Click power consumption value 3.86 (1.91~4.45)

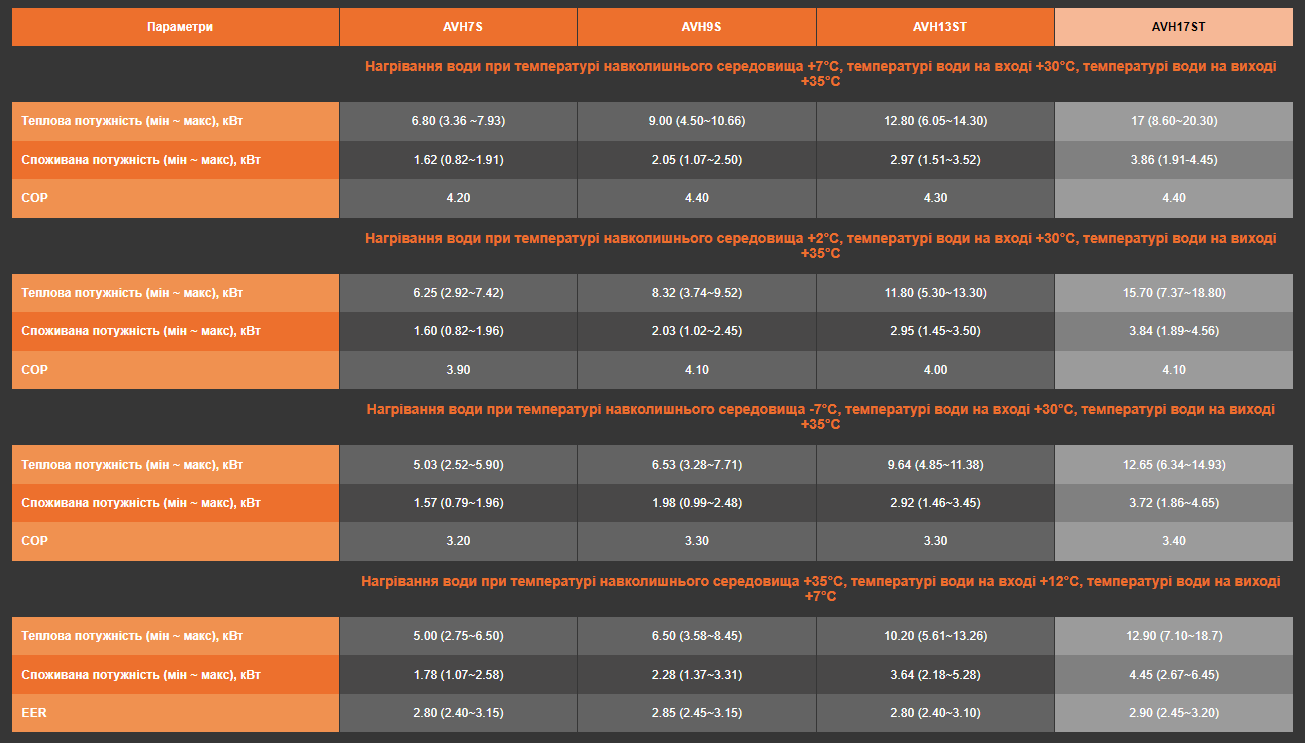[1173, 159]
